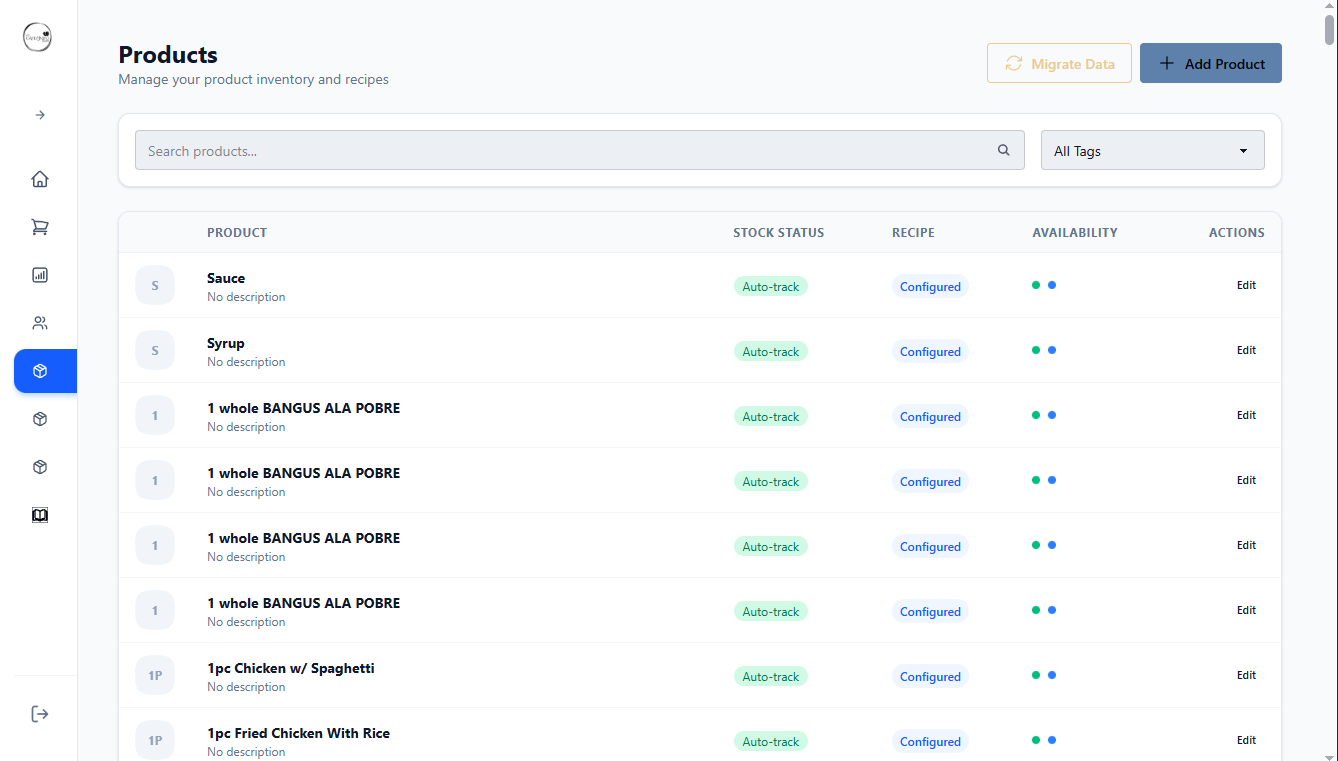Click the S avatar of the Syrup row
The image size is (1338, 761).
click(x=155, y=350)
